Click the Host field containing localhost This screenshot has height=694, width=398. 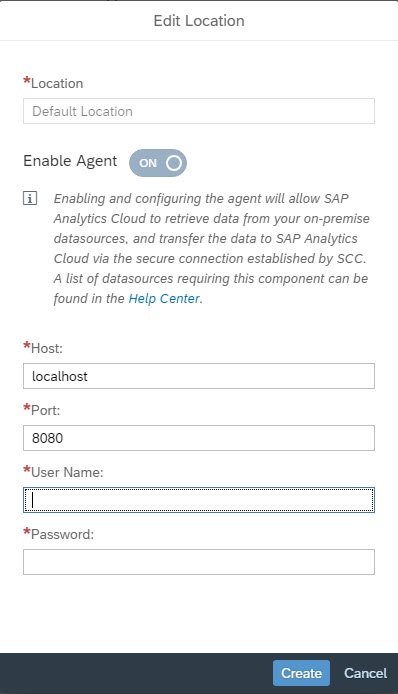[199, 376]
